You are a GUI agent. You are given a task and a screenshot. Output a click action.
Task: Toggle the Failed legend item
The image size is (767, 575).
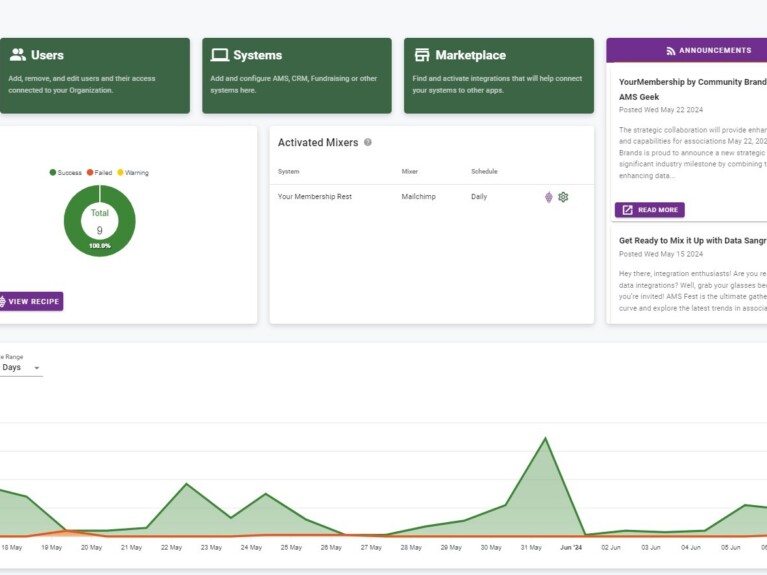(x=99, y=173)
